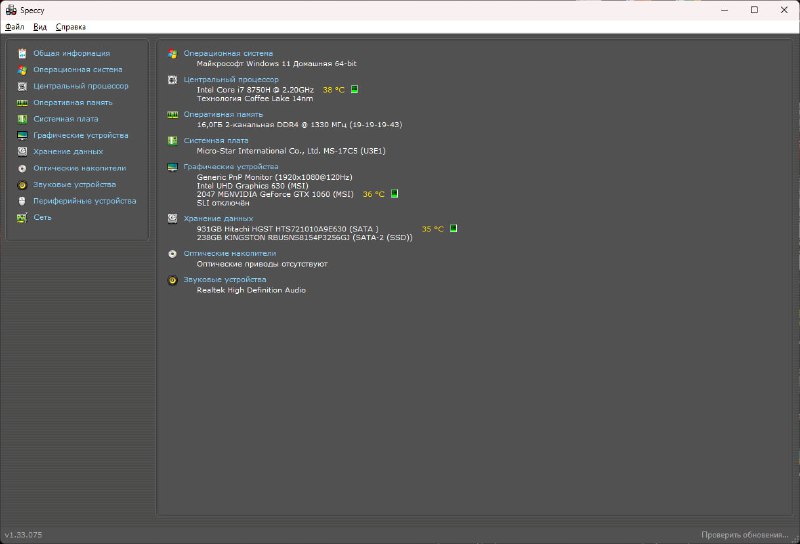This screenshot has height=544, width=800.
Task: Click the RAM icon beside Оперативная память summary
Action: (x=172, y=114)
